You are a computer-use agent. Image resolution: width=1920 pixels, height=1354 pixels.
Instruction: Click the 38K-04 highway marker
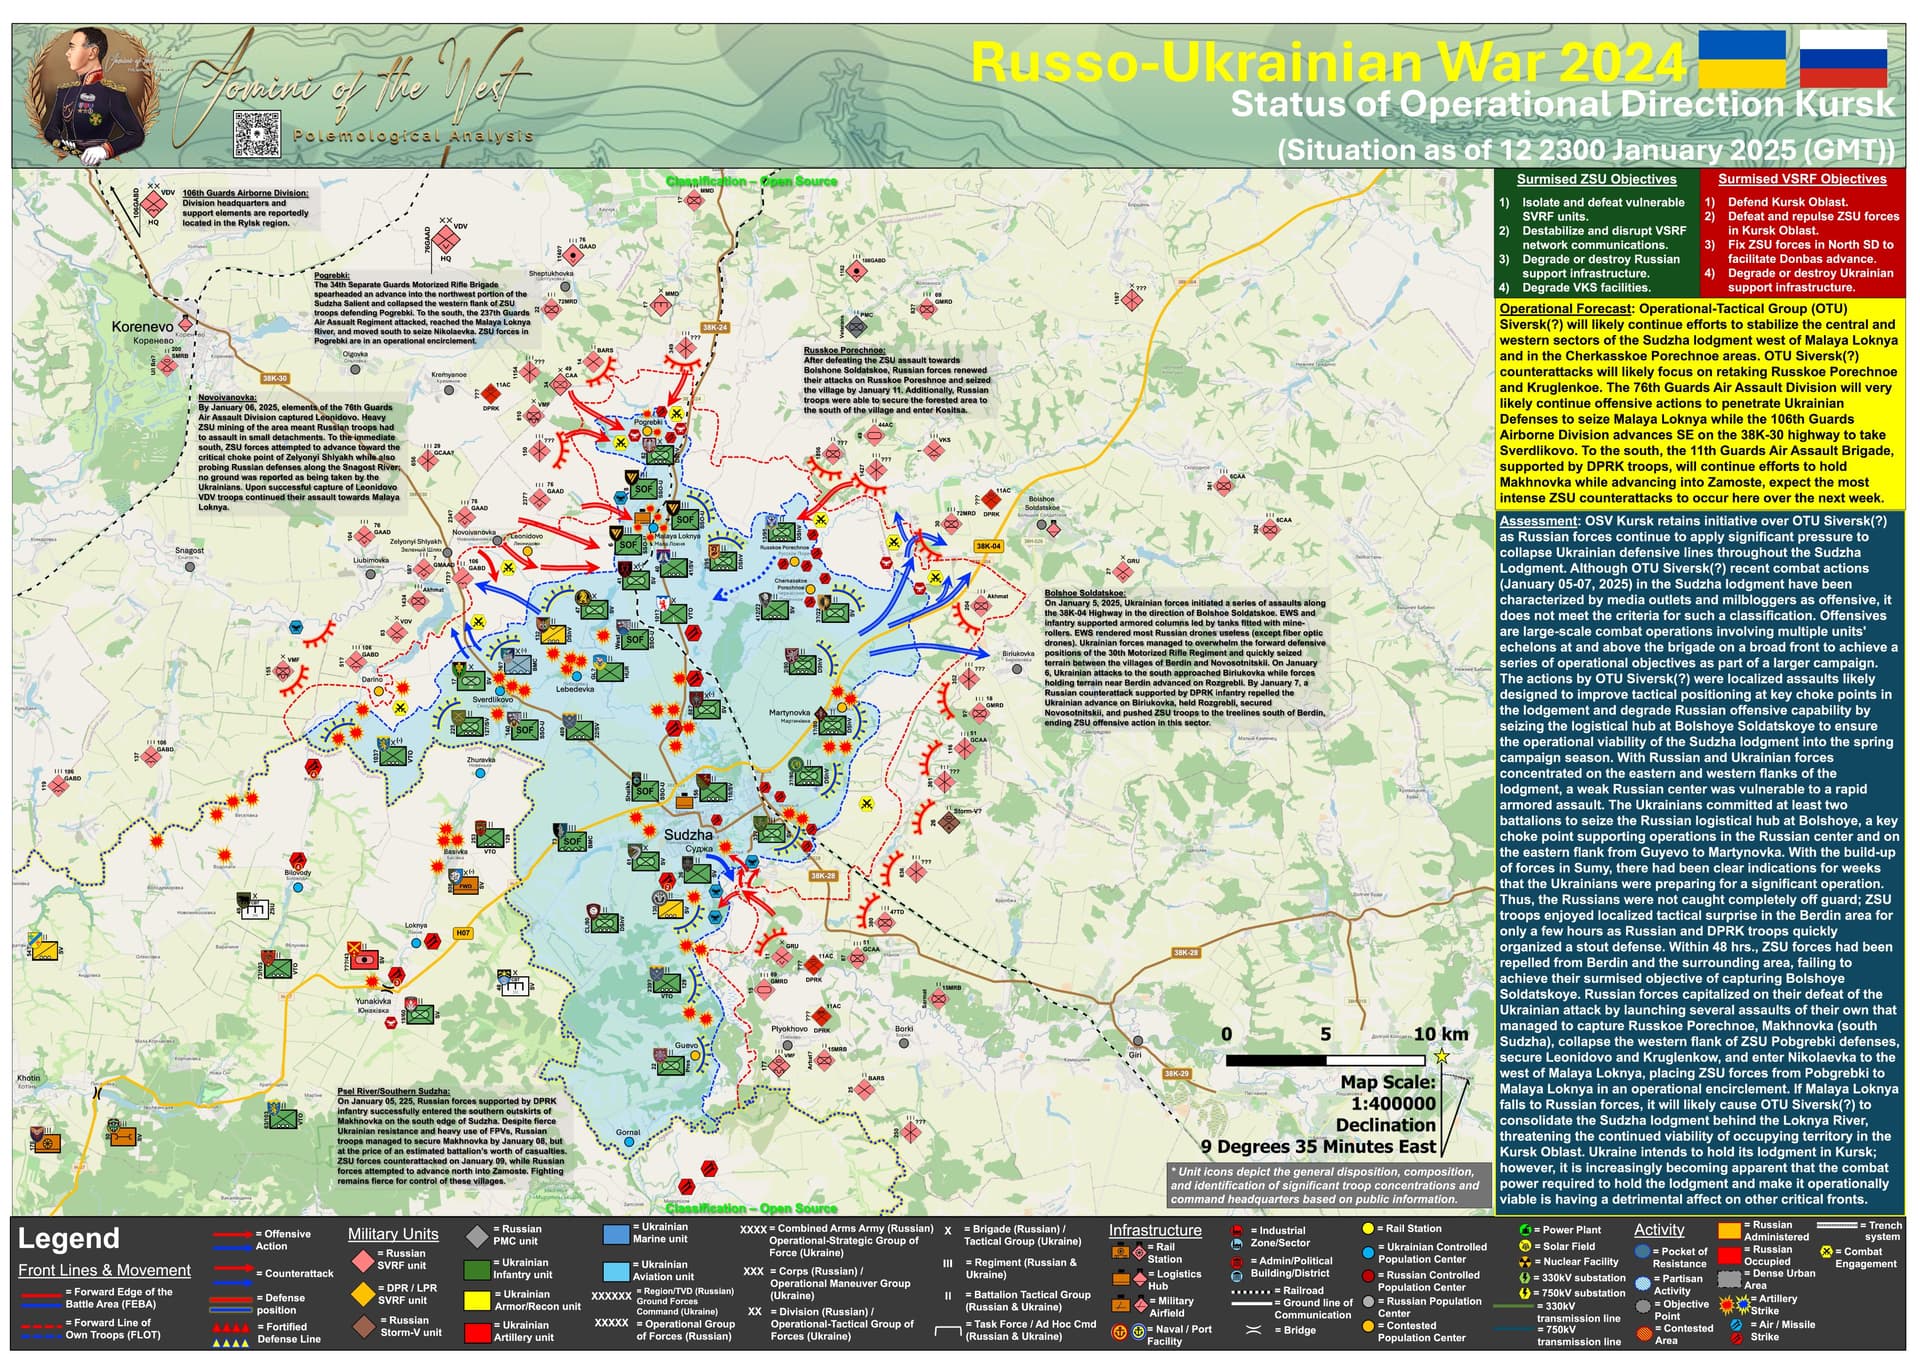coord(988,546)
